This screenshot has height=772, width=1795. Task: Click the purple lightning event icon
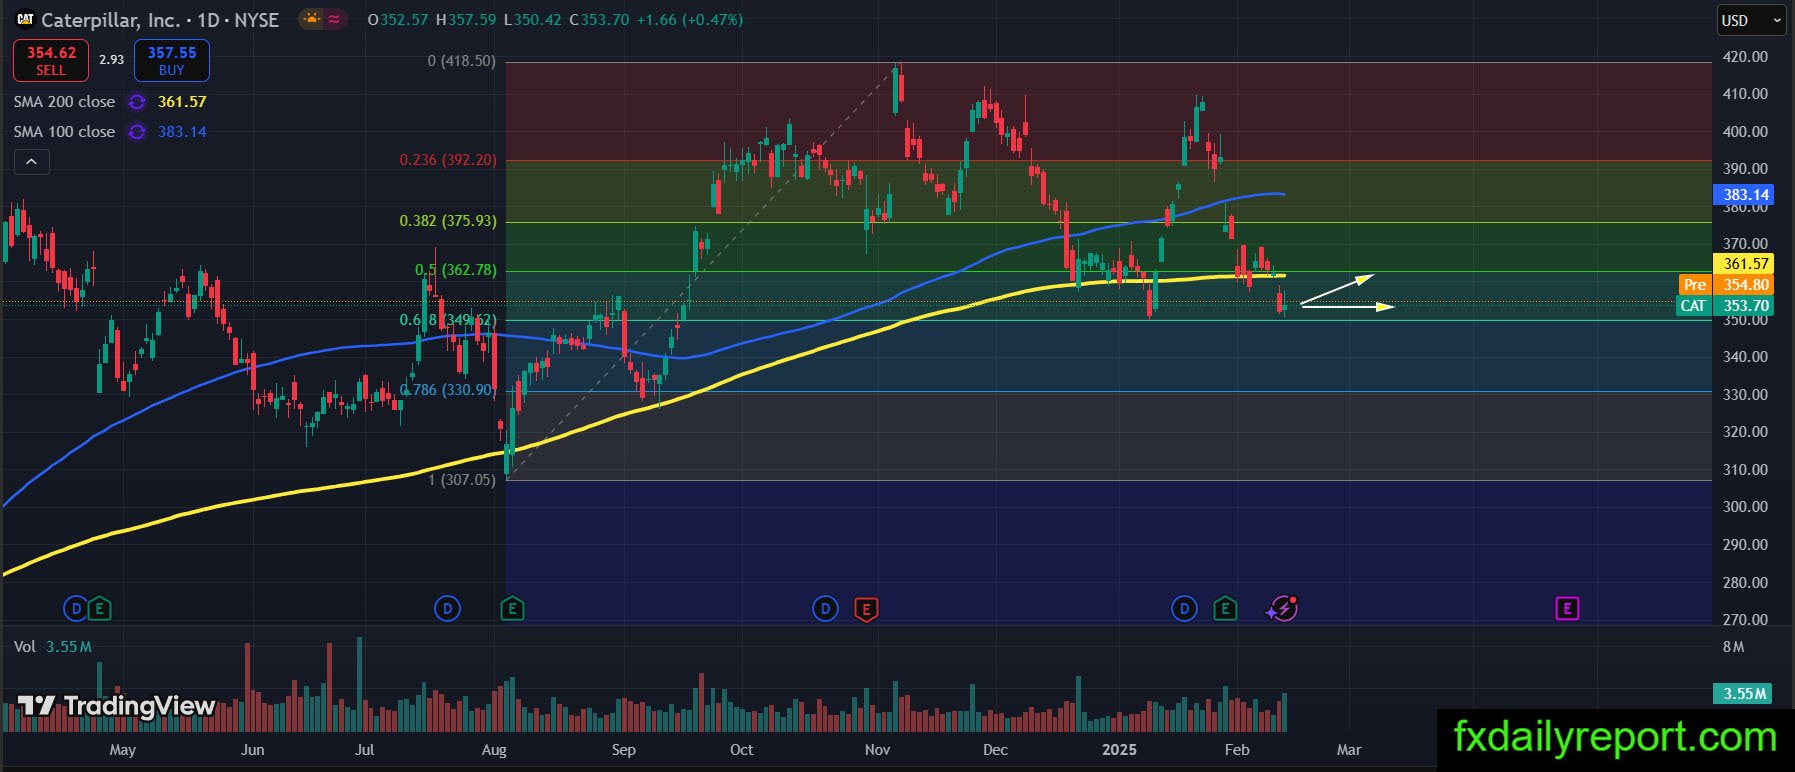(1282, 608)
